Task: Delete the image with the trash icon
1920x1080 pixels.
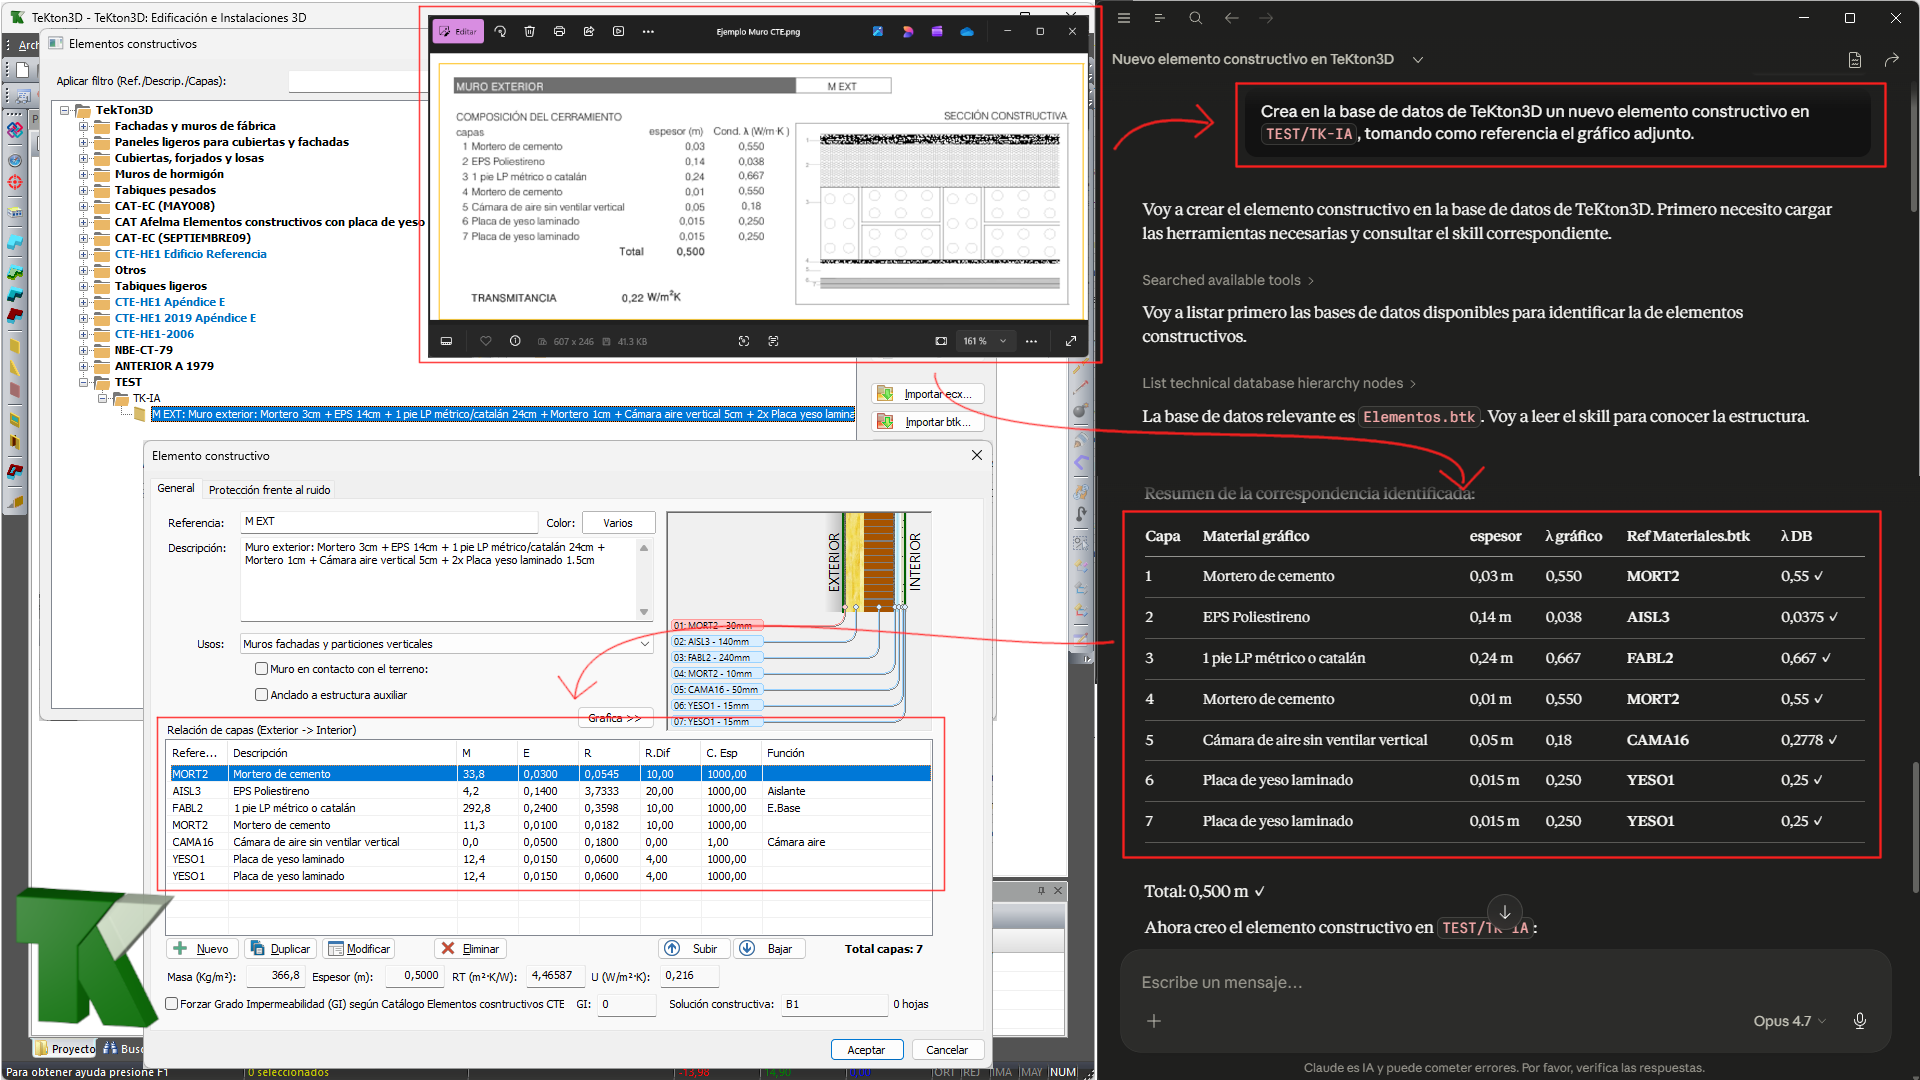Action: pyautogui.click(x=530, y=31)
